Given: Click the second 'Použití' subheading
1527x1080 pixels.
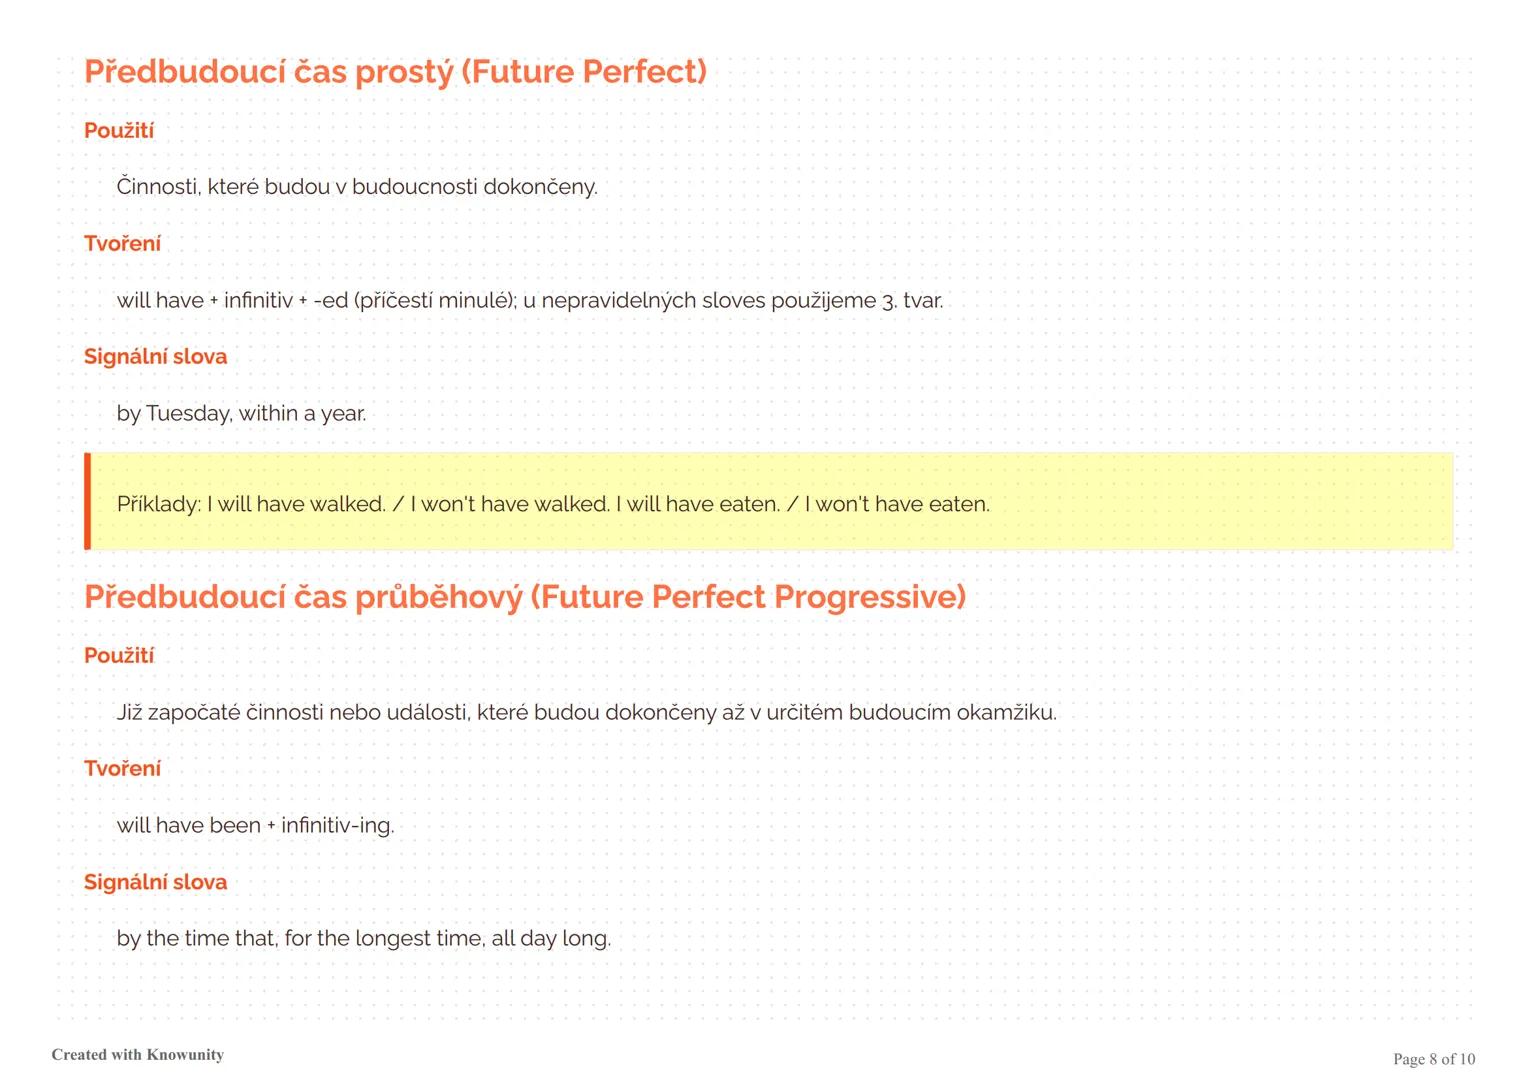Looking at the screenshot, I should click(x=119, y=656).
